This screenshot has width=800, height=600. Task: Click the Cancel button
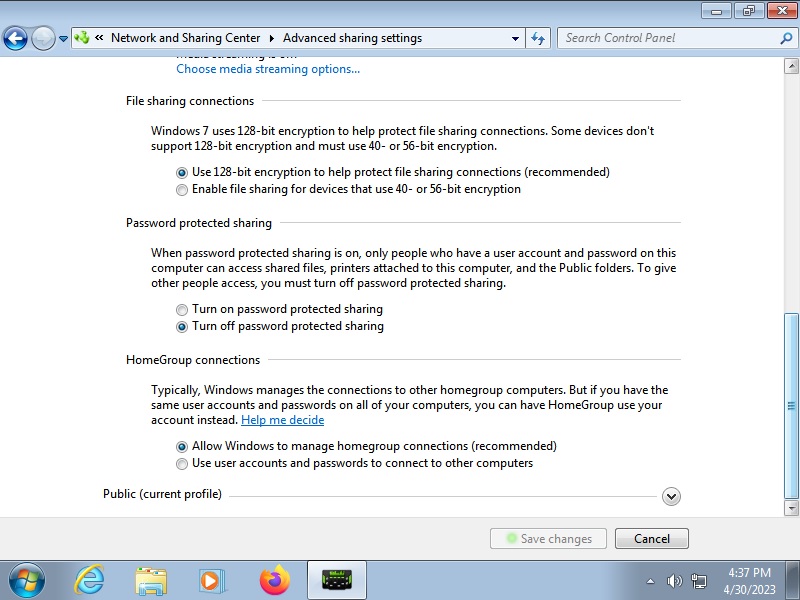652,538
